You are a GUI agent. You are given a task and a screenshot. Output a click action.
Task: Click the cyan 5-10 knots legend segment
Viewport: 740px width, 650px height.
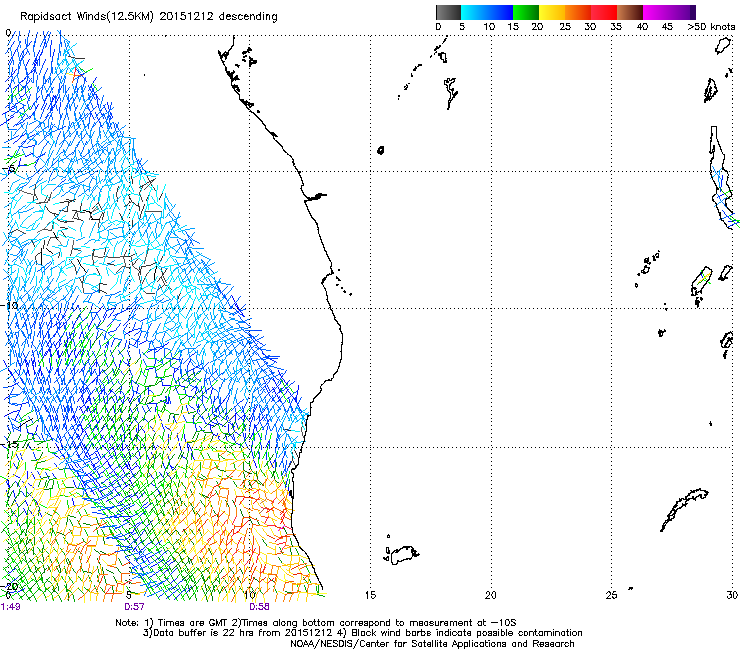tap(474, 12)
